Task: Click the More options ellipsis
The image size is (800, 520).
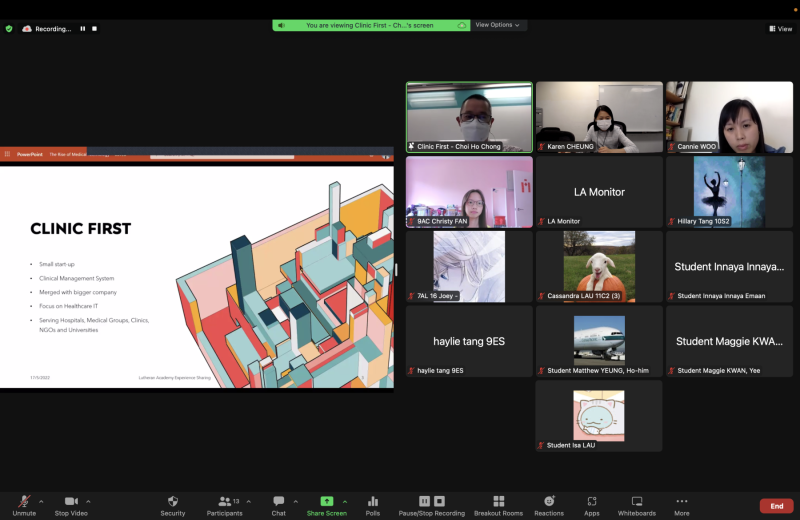Action: 682,501
